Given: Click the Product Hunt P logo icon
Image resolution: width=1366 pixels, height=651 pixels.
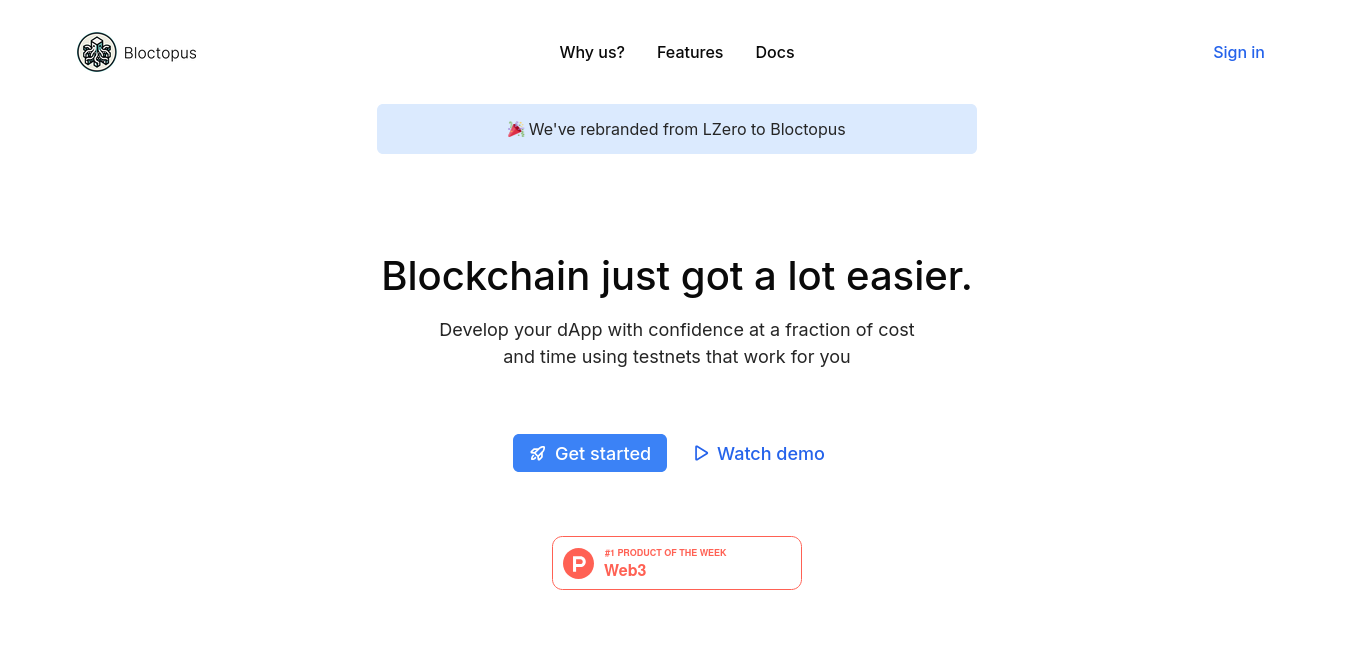Looking at the screenshot, I should coord(579,563).
